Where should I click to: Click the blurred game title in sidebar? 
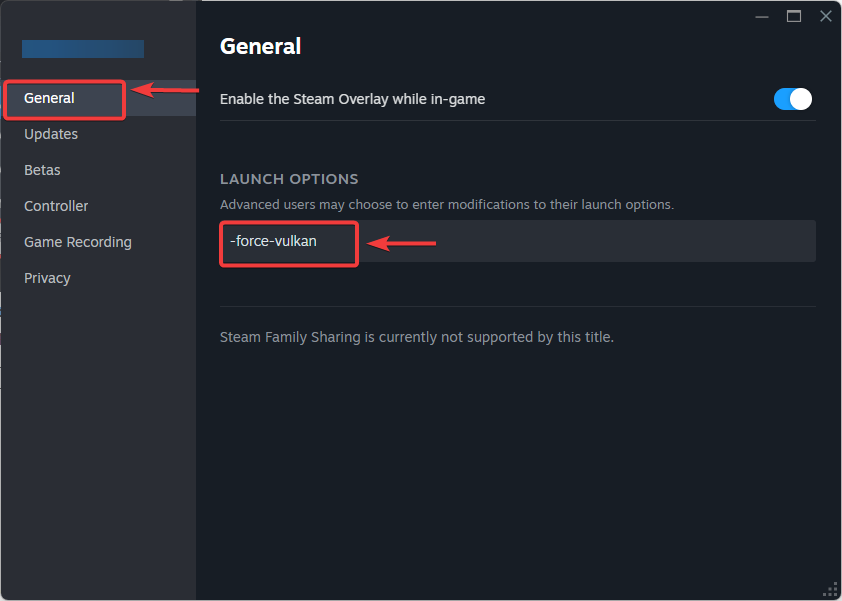coord(83,48)
